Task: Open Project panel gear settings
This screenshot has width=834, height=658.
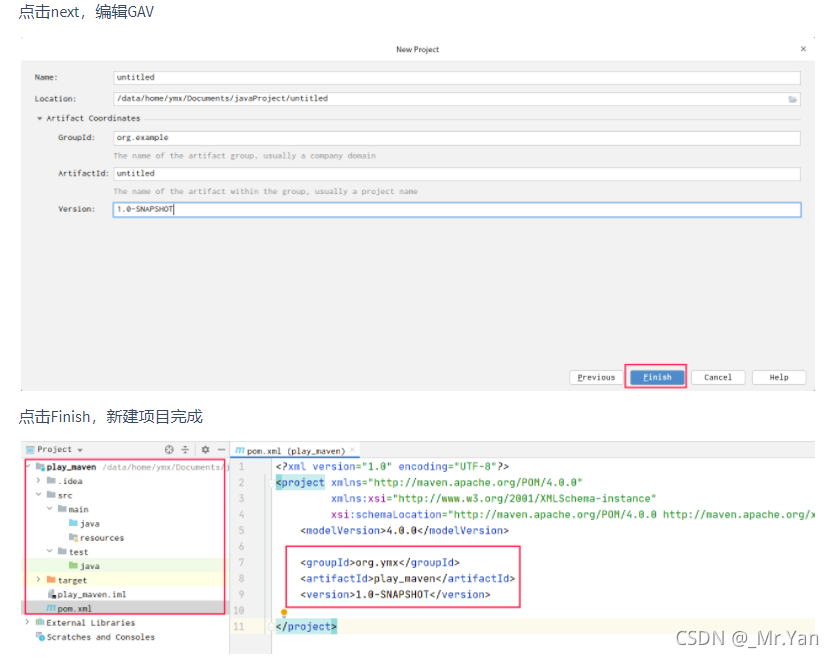Action: click(x=205, y=449)
